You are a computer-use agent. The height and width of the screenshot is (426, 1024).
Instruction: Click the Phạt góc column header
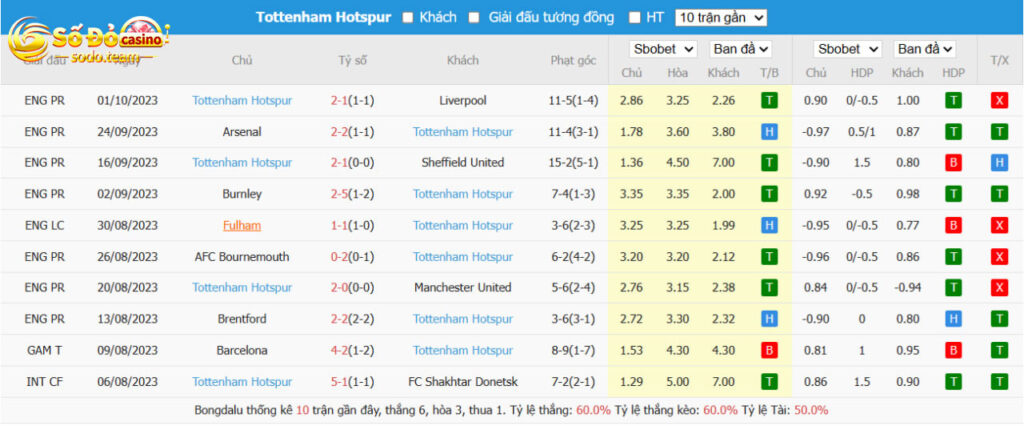tap(573, 60)
